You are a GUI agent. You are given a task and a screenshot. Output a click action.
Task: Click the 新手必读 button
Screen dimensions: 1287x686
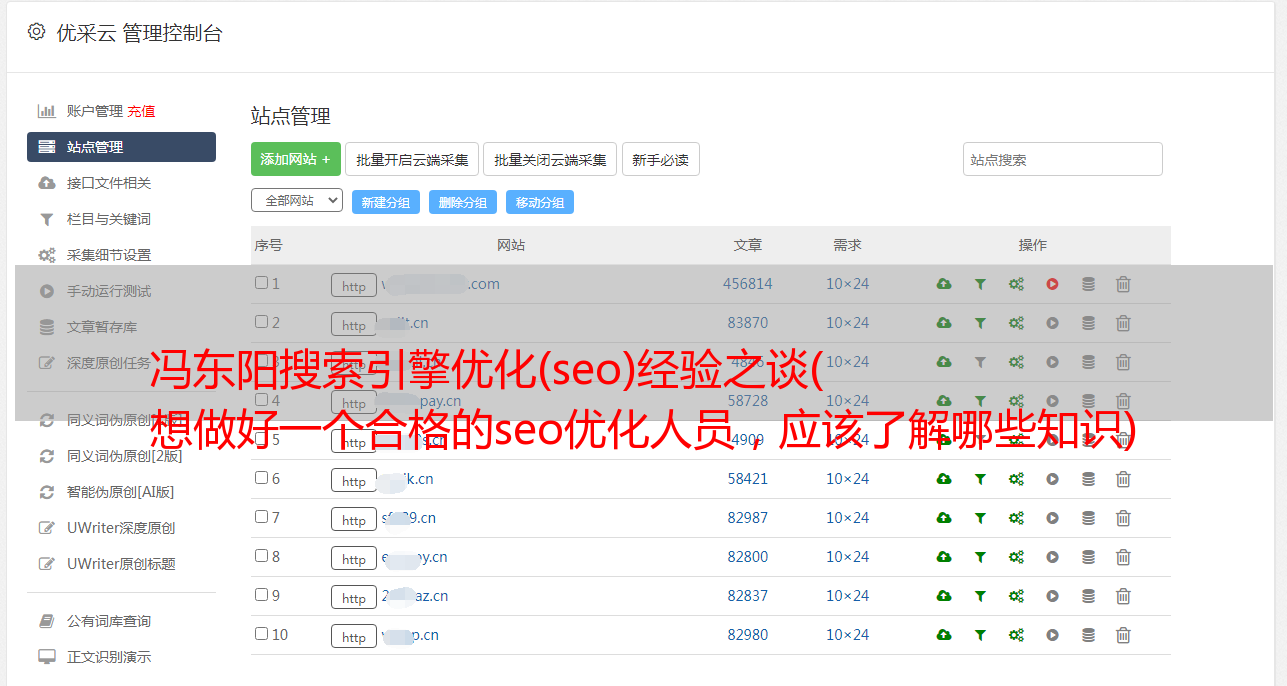point(660,159)
